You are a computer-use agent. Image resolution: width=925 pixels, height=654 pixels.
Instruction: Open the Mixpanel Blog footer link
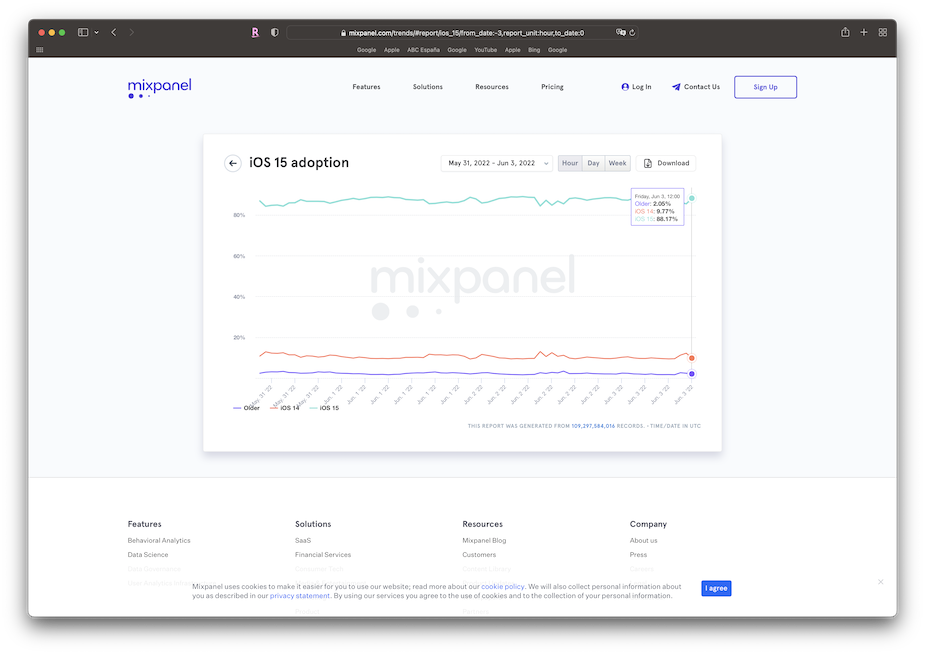(484, 541)
